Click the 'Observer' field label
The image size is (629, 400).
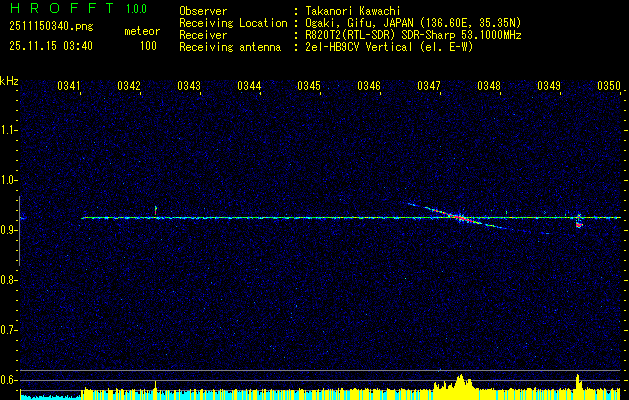pyautogui.click(x=203, y=11)
